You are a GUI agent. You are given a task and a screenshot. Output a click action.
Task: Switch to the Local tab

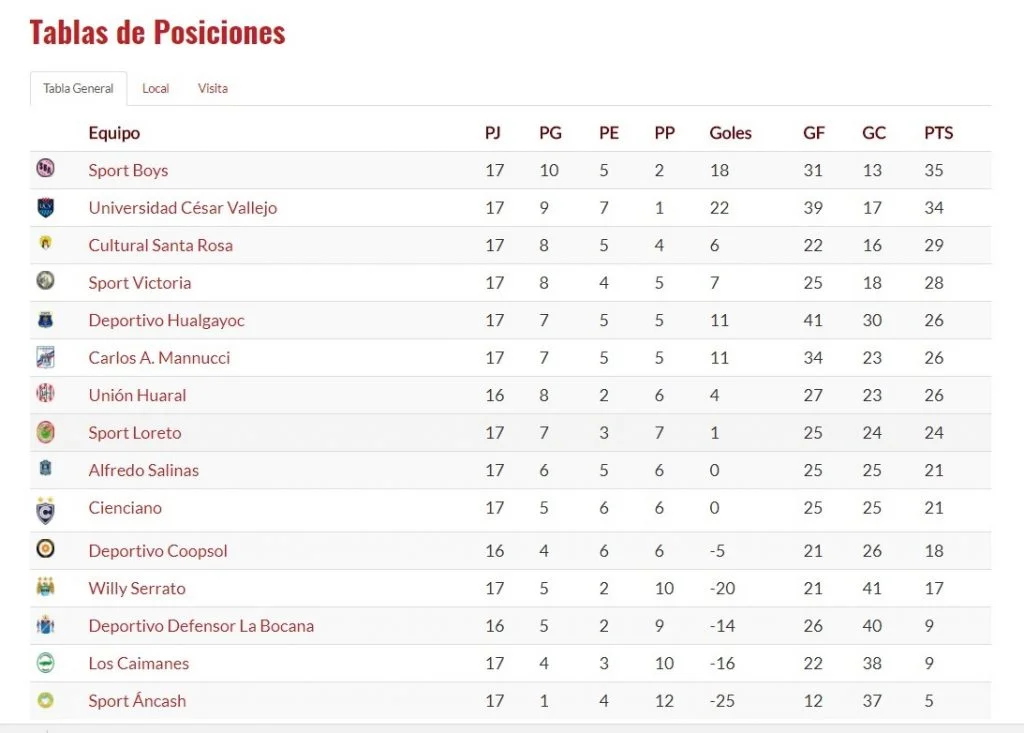coord(155,88)
